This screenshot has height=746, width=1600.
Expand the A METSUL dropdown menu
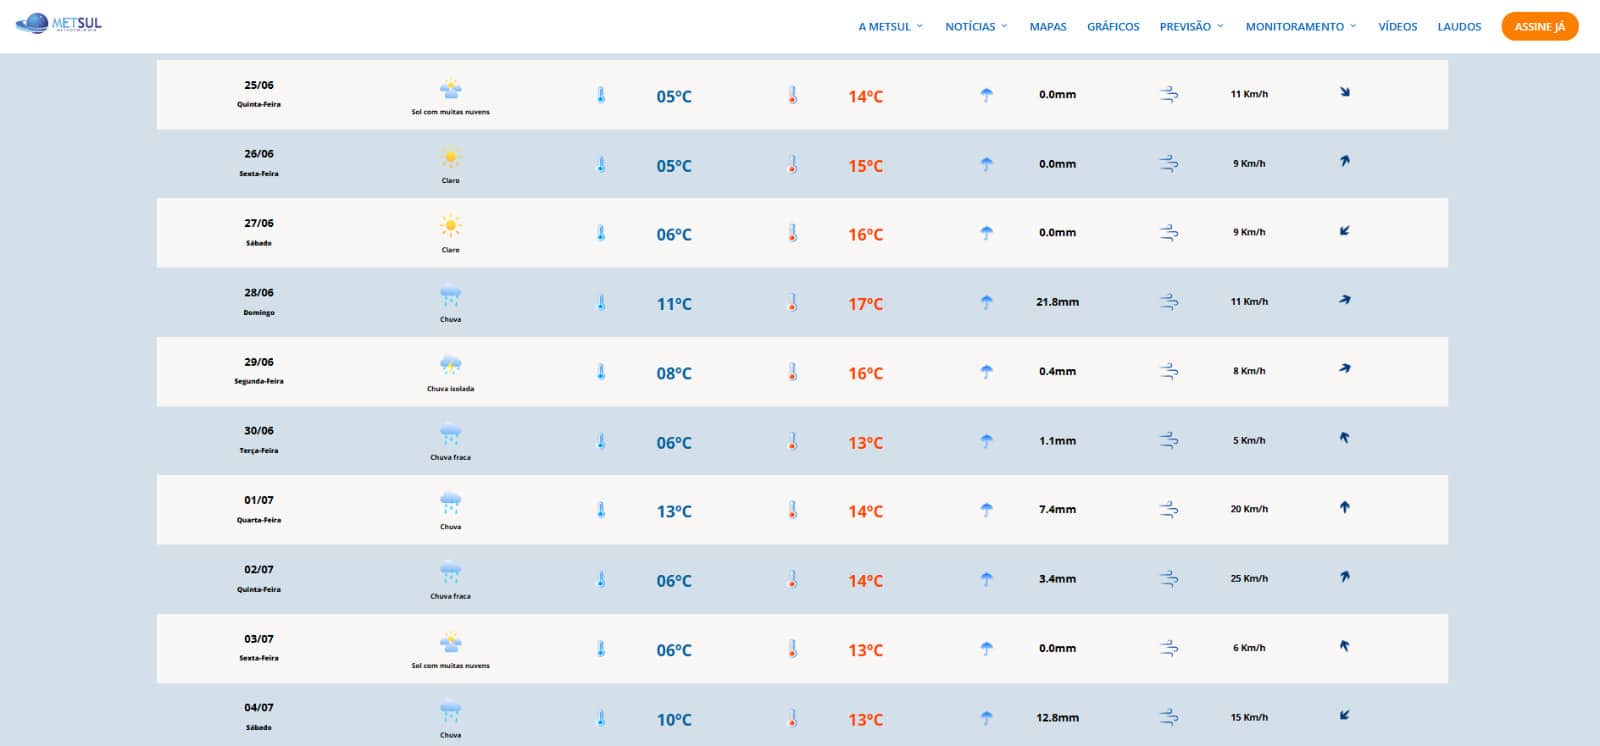pos(890,27)
